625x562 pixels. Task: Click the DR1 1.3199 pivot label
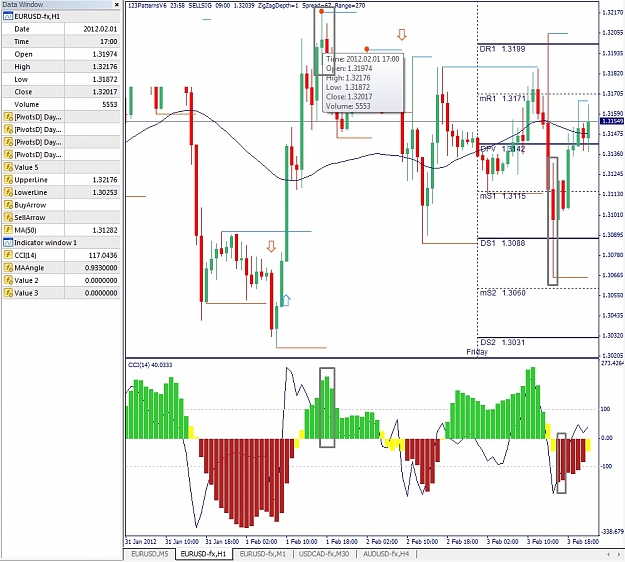pyautogui.click(x=503, y=49)
